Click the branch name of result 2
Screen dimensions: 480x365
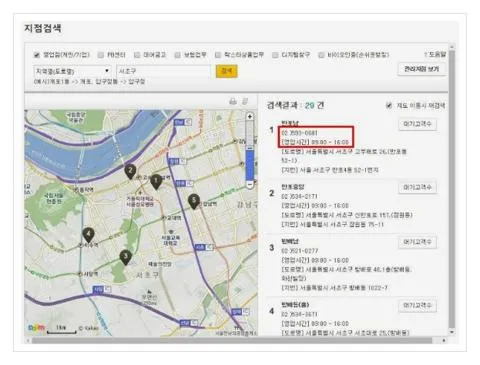293,187
